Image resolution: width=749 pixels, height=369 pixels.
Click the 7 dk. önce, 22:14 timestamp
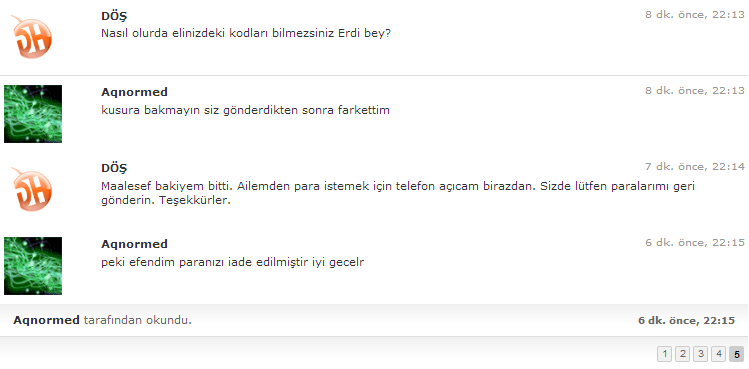point(695,166)
